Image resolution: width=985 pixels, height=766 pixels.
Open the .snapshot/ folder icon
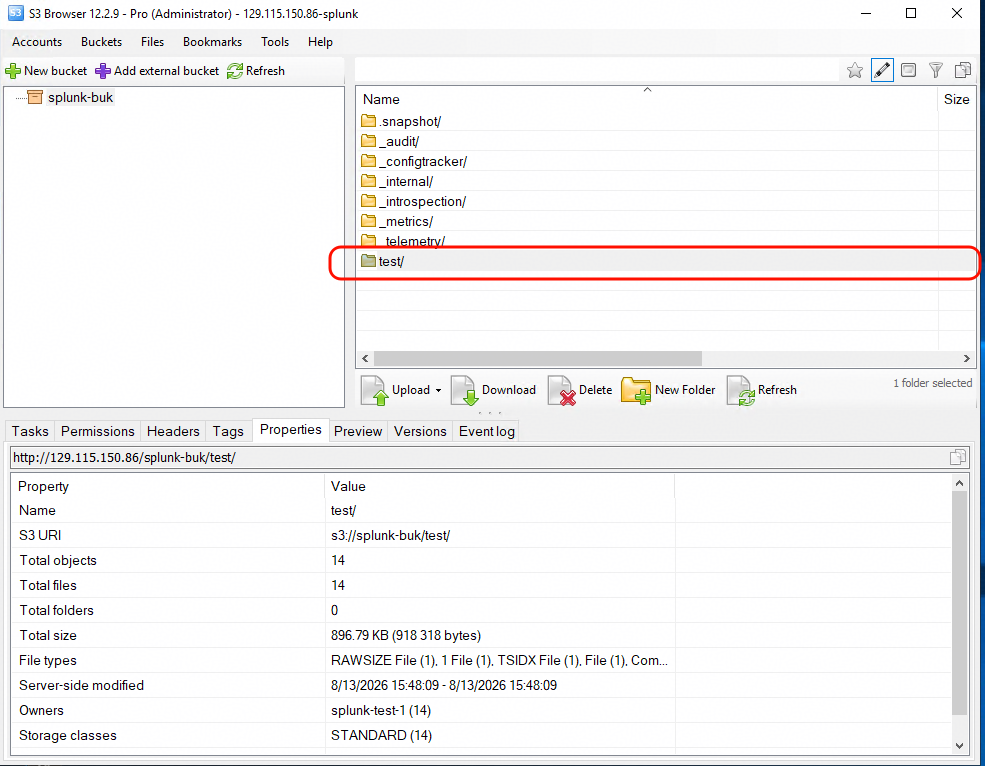(369, 121)
